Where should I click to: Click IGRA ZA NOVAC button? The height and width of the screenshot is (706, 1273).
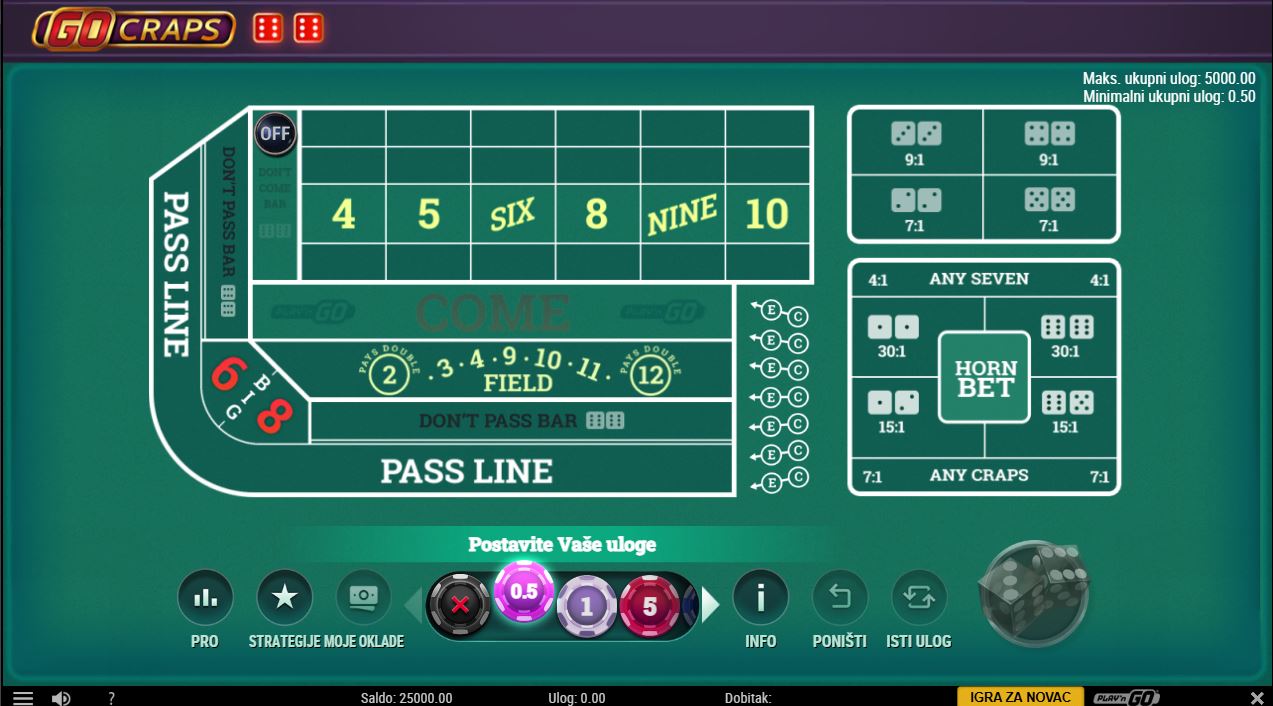point(1020,697)
